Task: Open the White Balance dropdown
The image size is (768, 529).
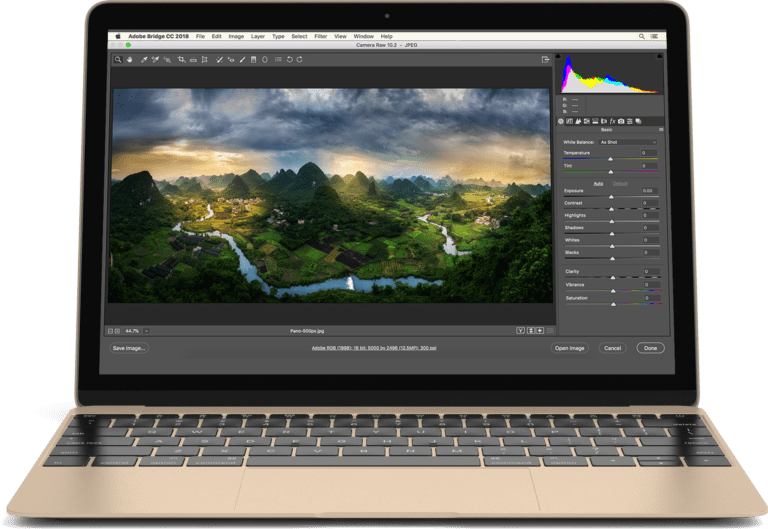Action: point(627,142)
